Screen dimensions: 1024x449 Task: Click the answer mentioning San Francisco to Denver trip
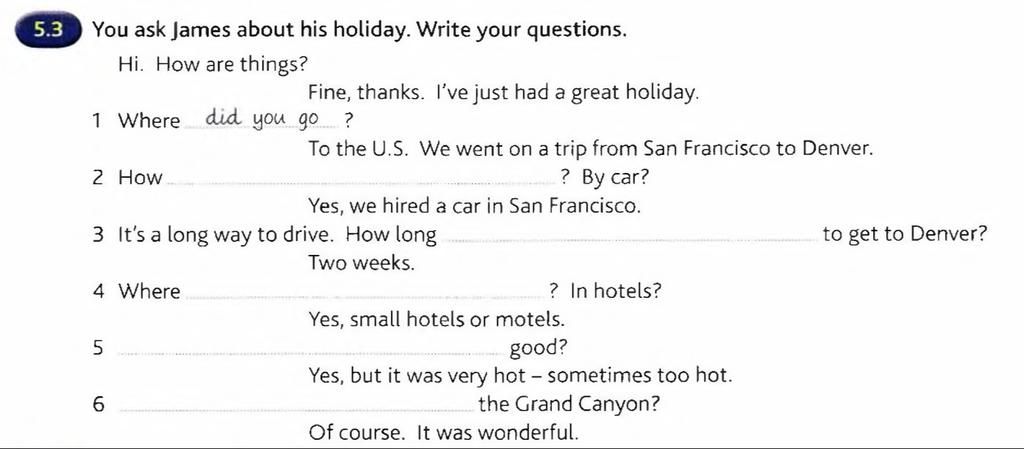(x=591, y=149)
